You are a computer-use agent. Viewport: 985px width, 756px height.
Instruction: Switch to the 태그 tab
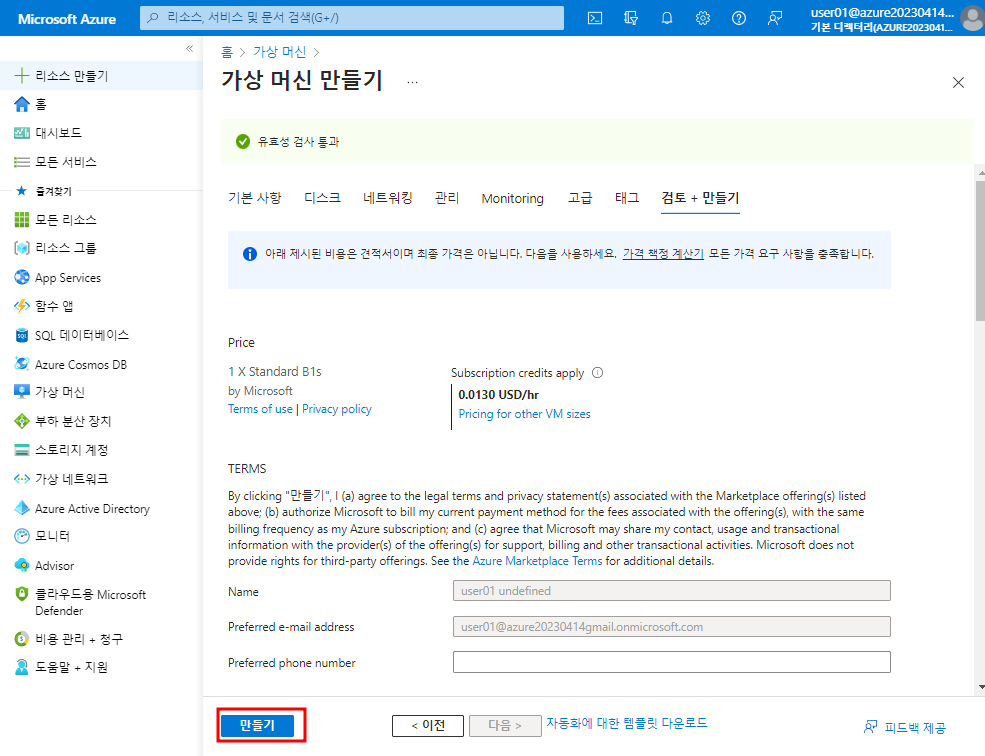627,198
